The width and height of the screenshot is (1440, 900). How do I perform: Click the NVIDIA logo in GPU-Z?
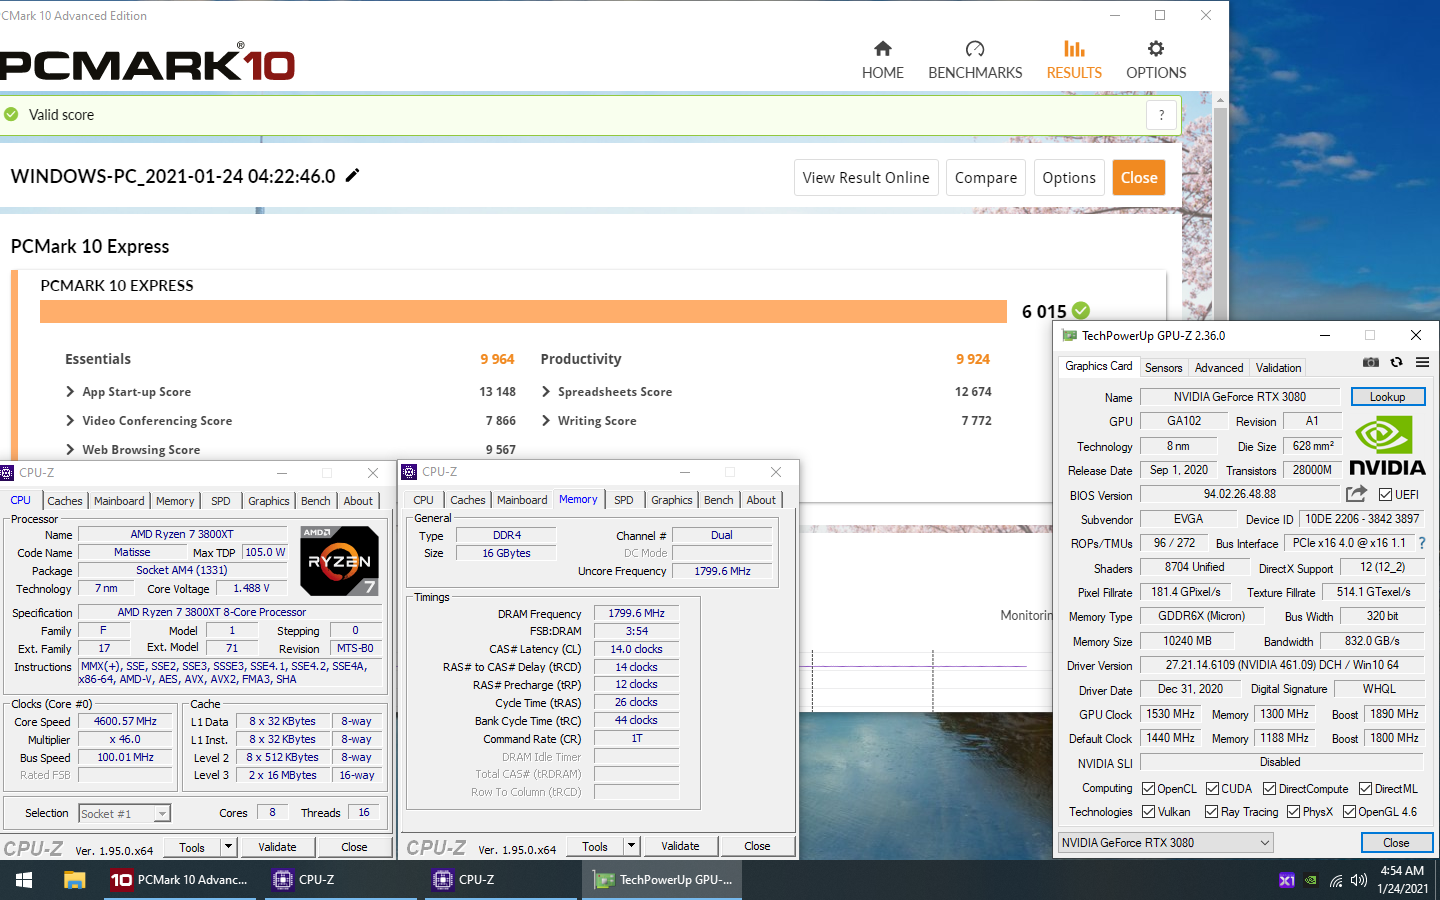tap(1387, 446)
